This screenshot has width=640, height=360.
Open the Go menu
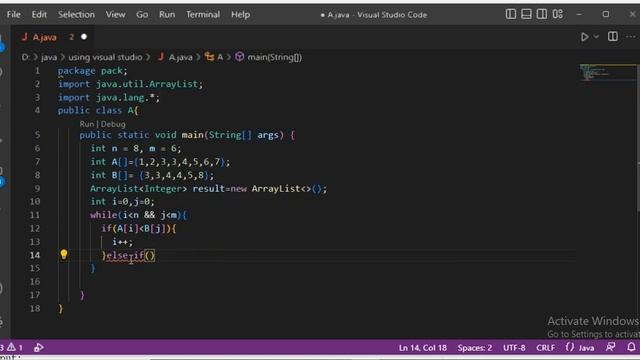pos(142,15)
